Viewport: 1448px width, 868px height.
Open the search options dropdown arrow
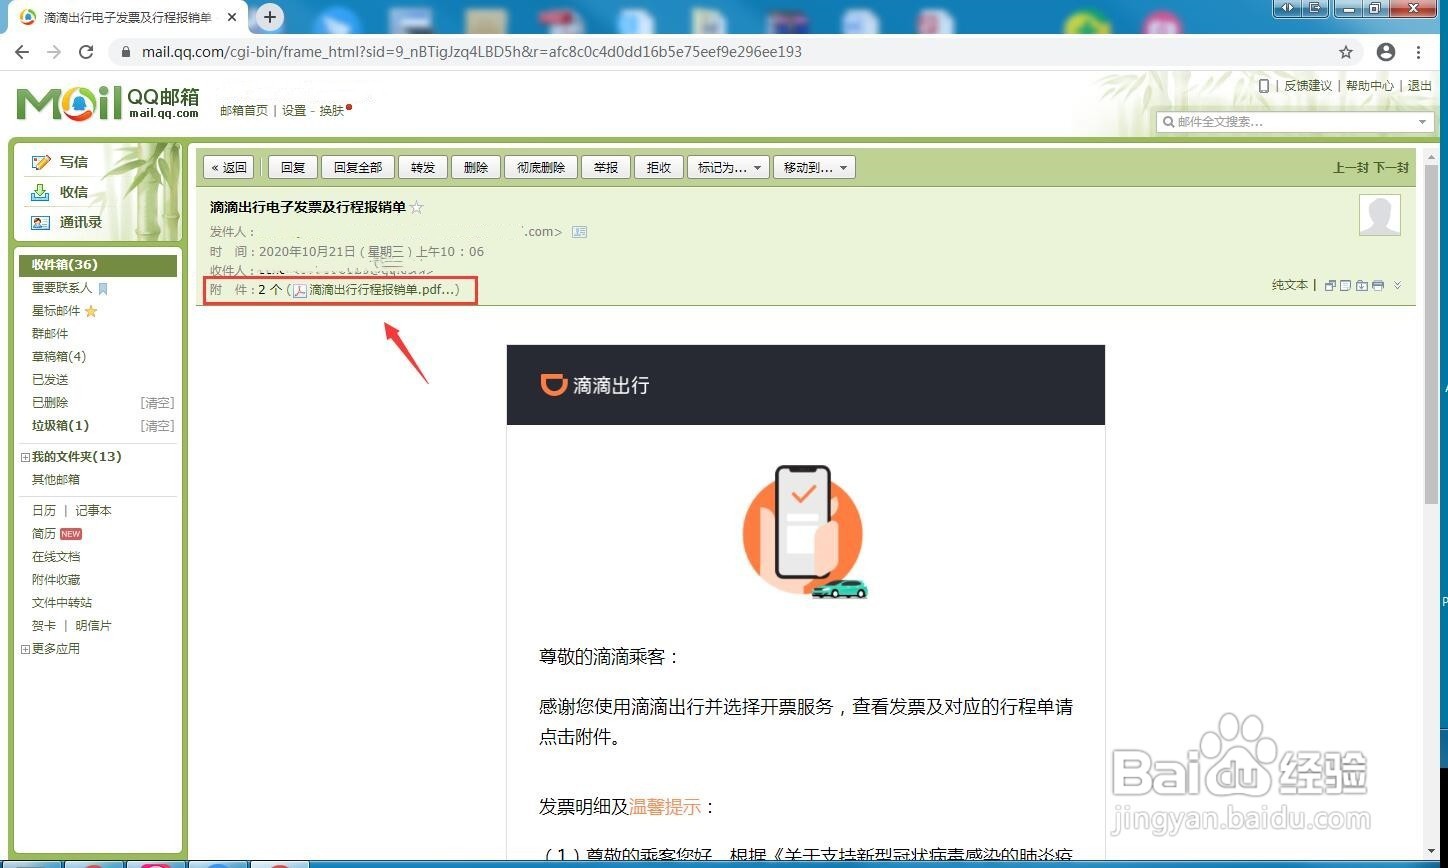(x=1423, y=122)
